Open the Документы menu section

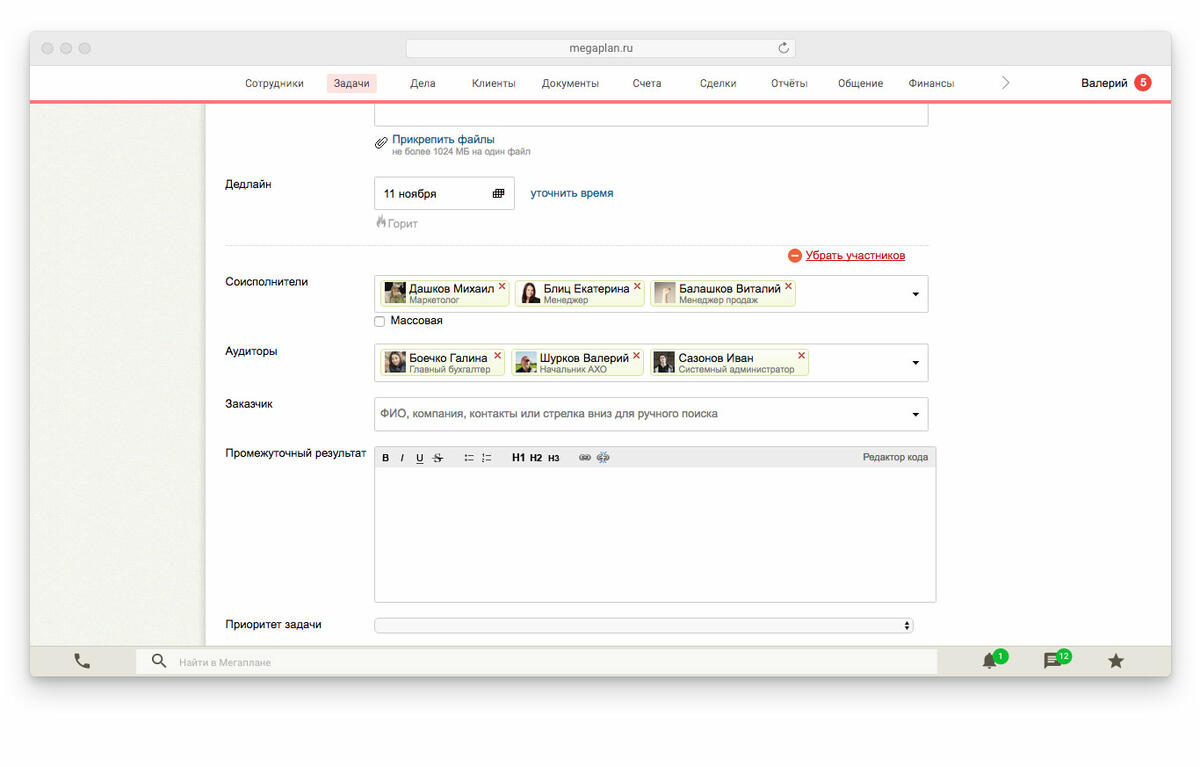570,84
